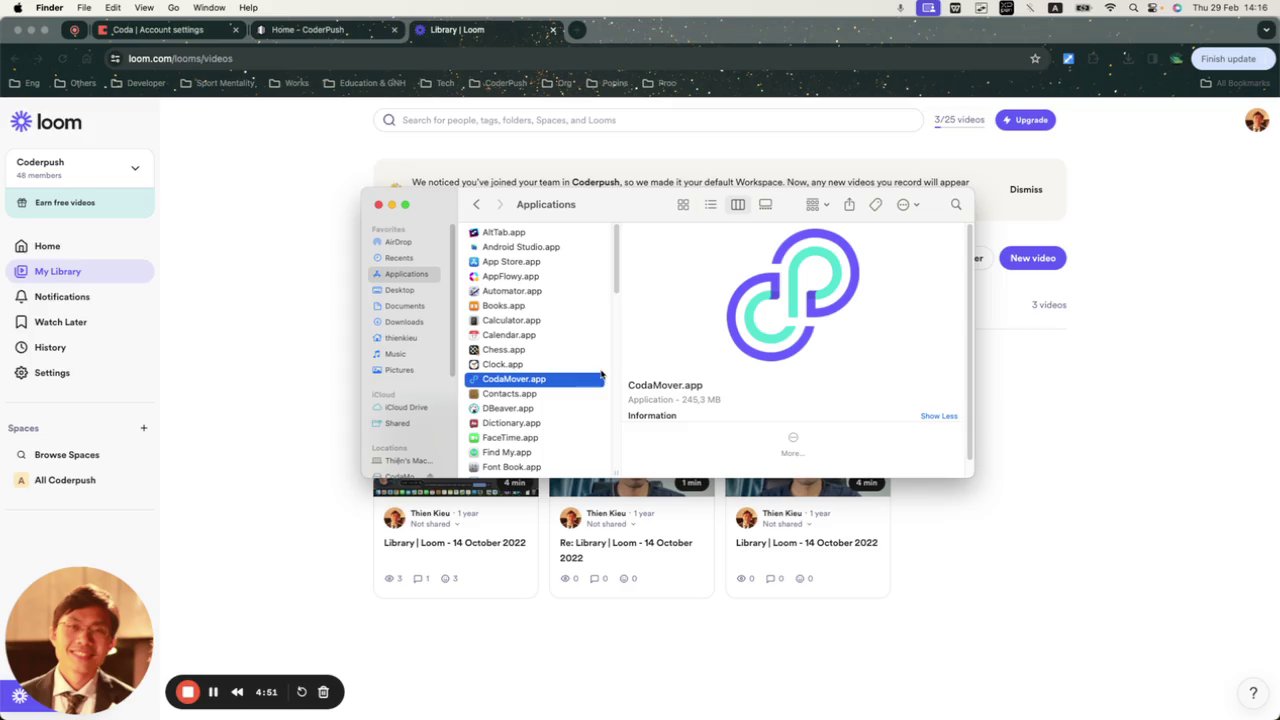Image resolution: width=1280 pixels, height=720 pixels.
Task: Stop the Loom recording
Action: (188, 692)
